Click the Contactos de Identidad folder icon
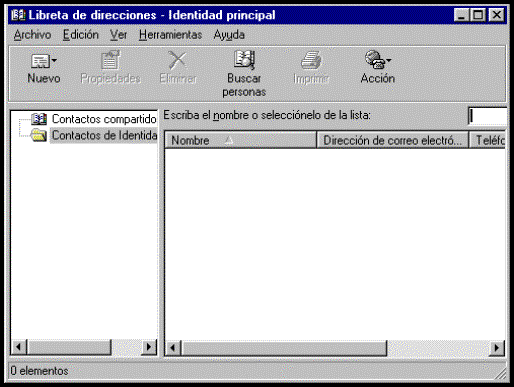Viewport: 514px width, 387px height. pos(38,135)
